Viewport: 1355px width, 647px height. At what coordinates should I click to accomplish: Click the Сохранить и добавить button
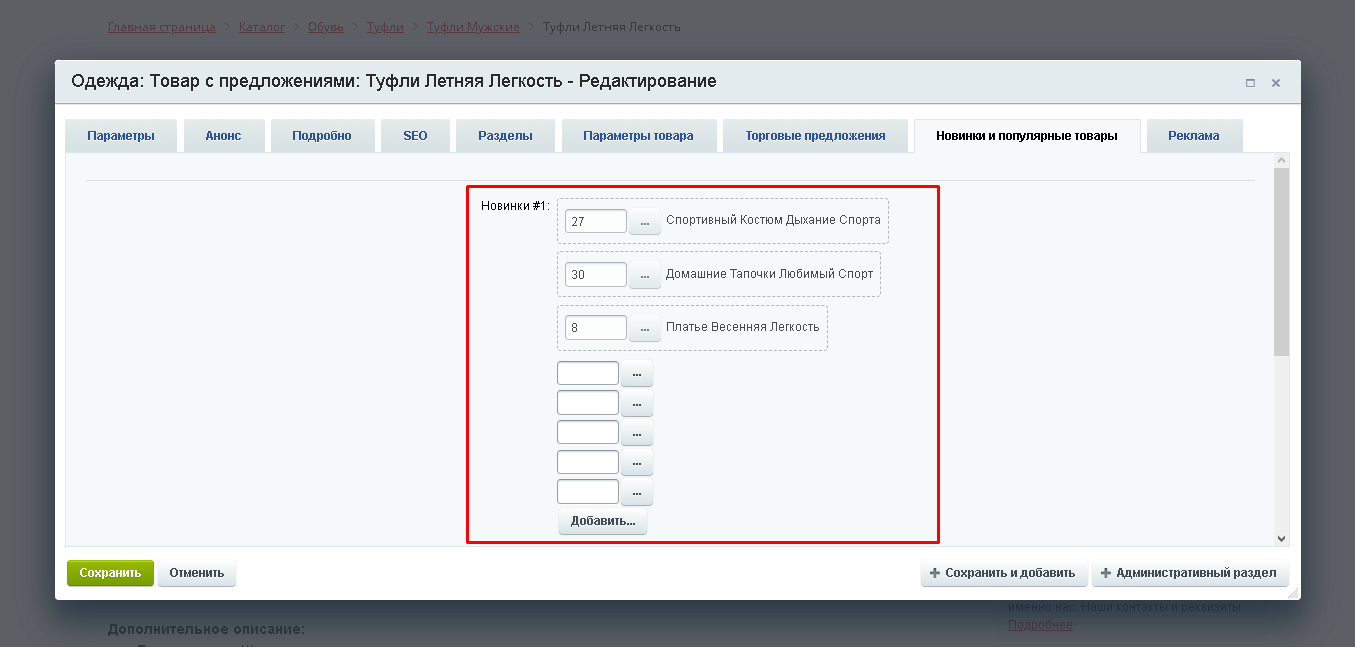(x=1003, y=573)
